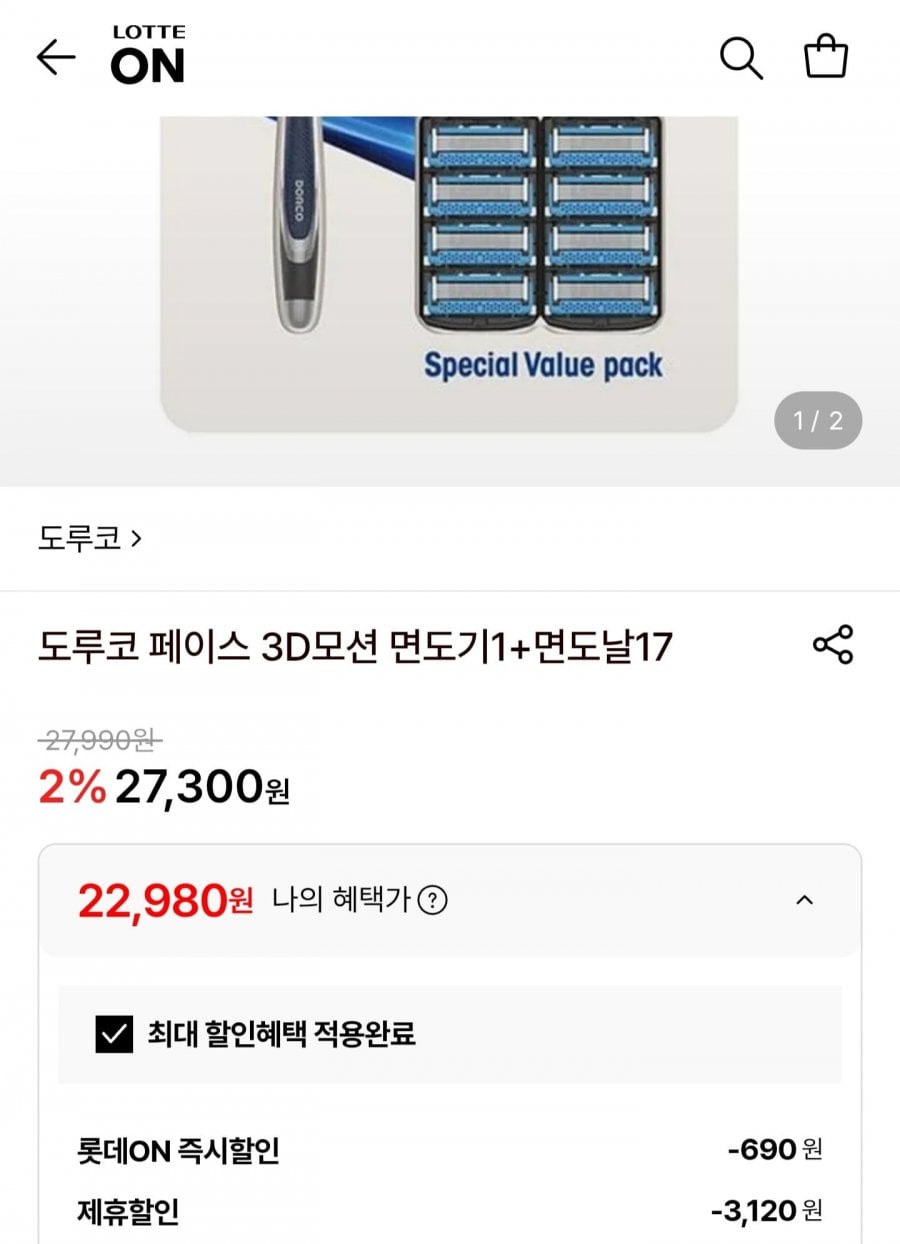
Task: Tap the 롯데ON 즉시할인 row
Action: [x=450, y=1150]
